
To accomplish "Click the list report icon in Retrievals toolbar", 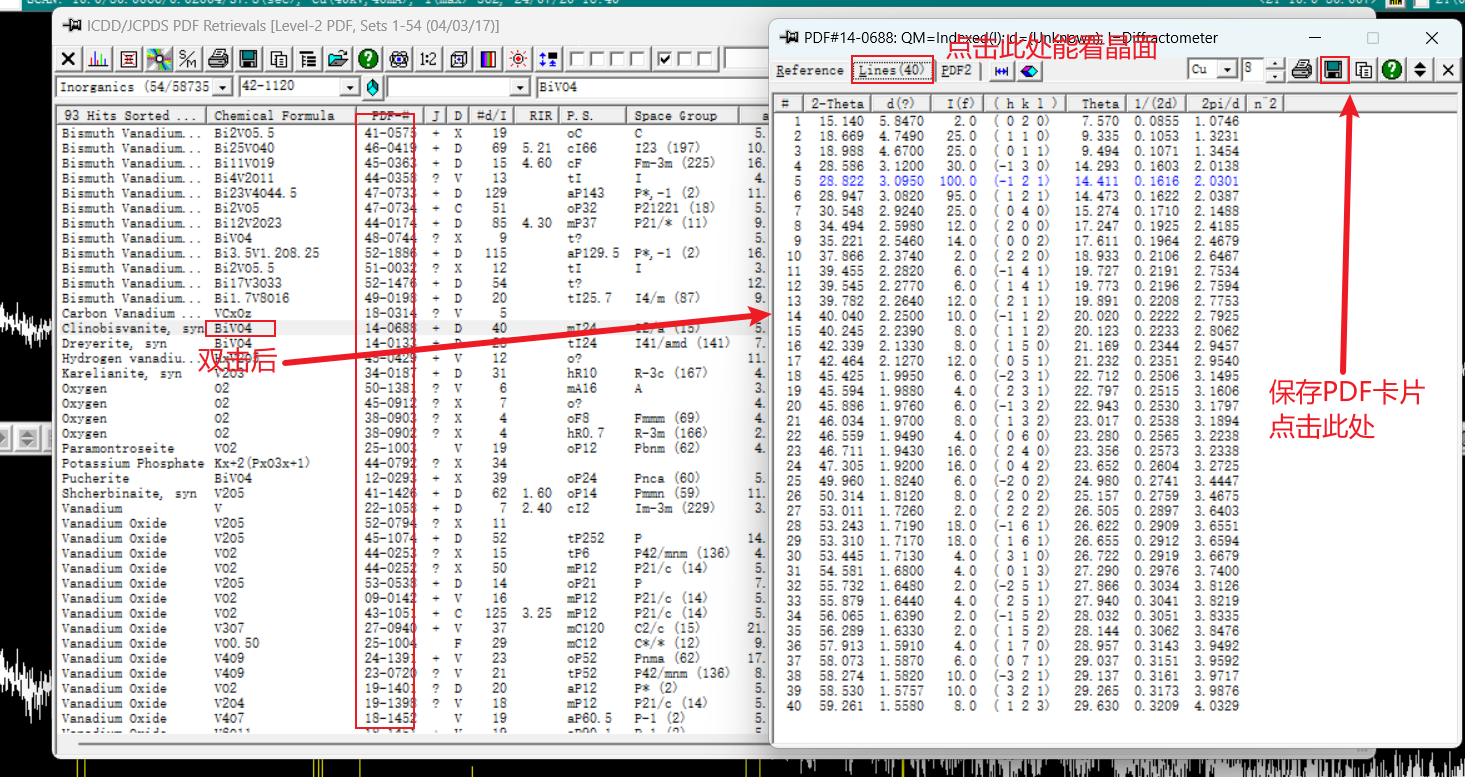I will pos(309,59).
